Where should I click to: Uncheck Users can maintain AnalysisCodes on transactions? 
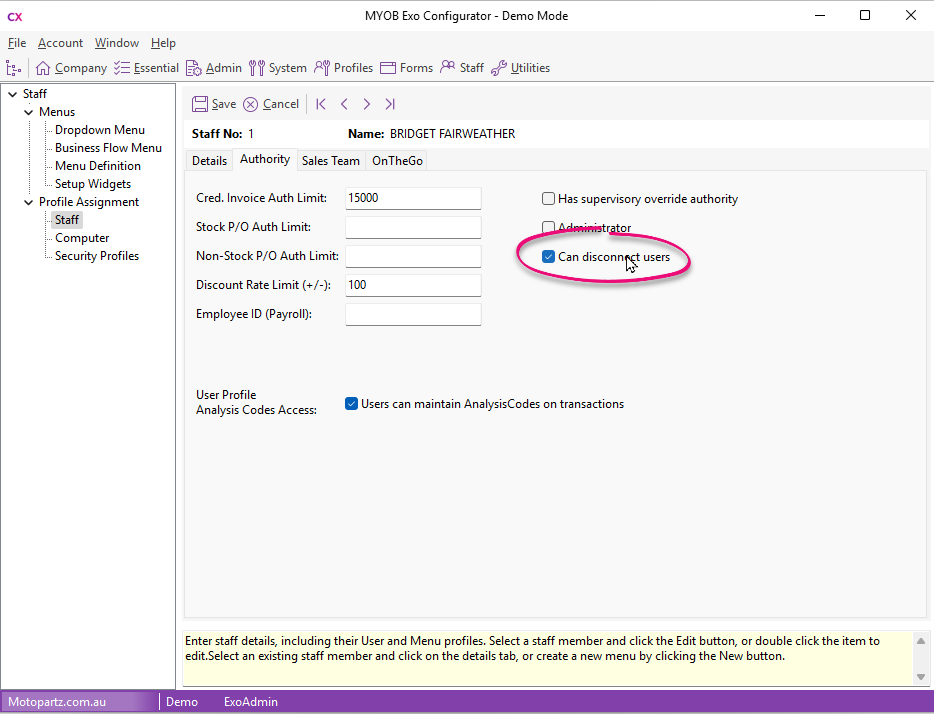(351, 404)
